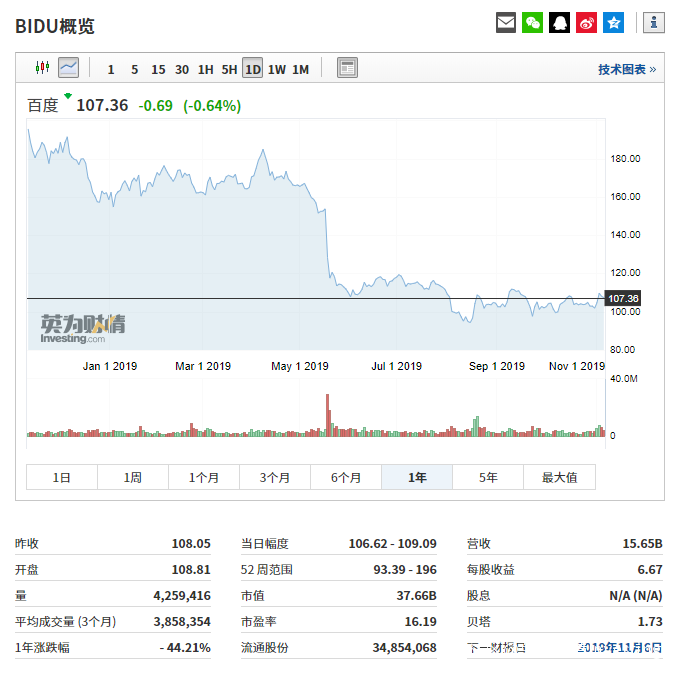Set chart interval to 30 minutes
The height and width of the screenshot is (673, 673).
tap(182, 70)
